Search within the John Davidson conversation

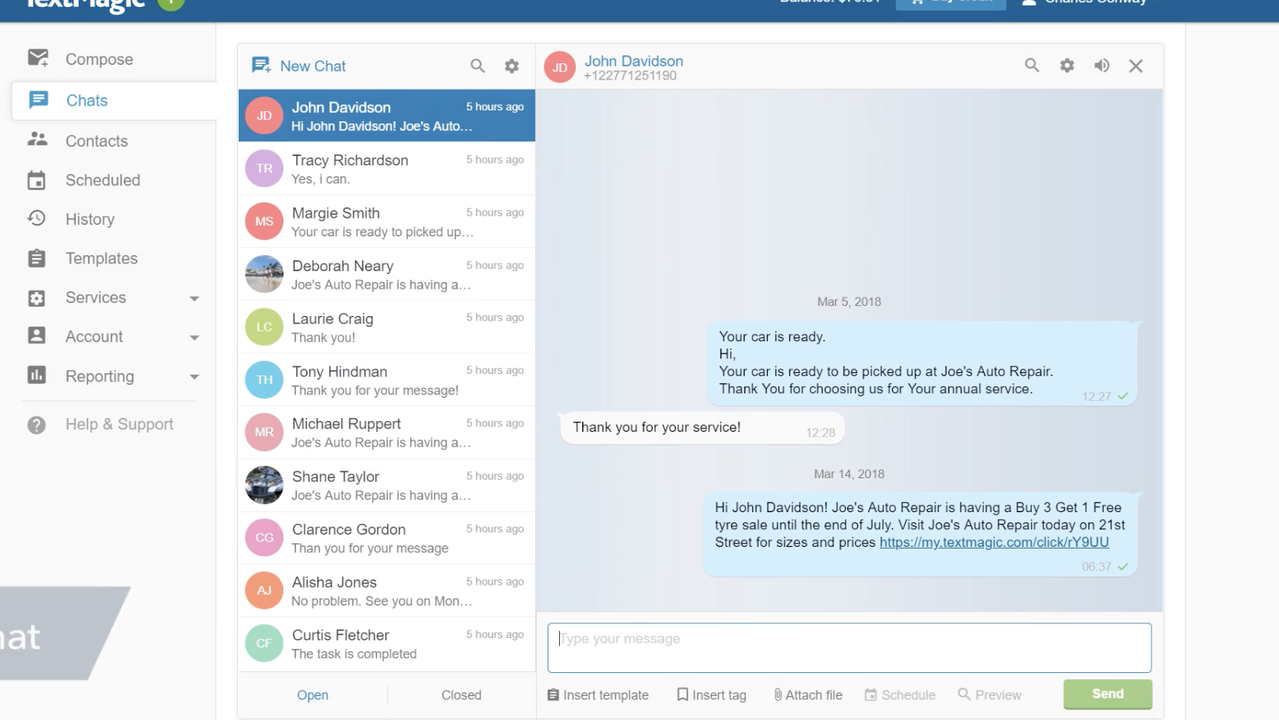[1031, 65]
